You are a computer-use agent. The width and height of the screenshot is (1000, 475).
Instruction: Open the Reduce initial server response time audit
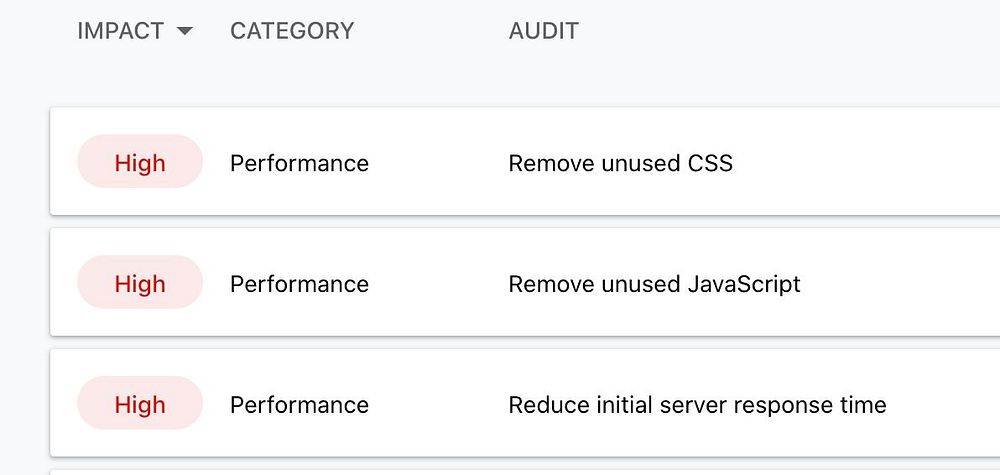[x=697, y=405]
